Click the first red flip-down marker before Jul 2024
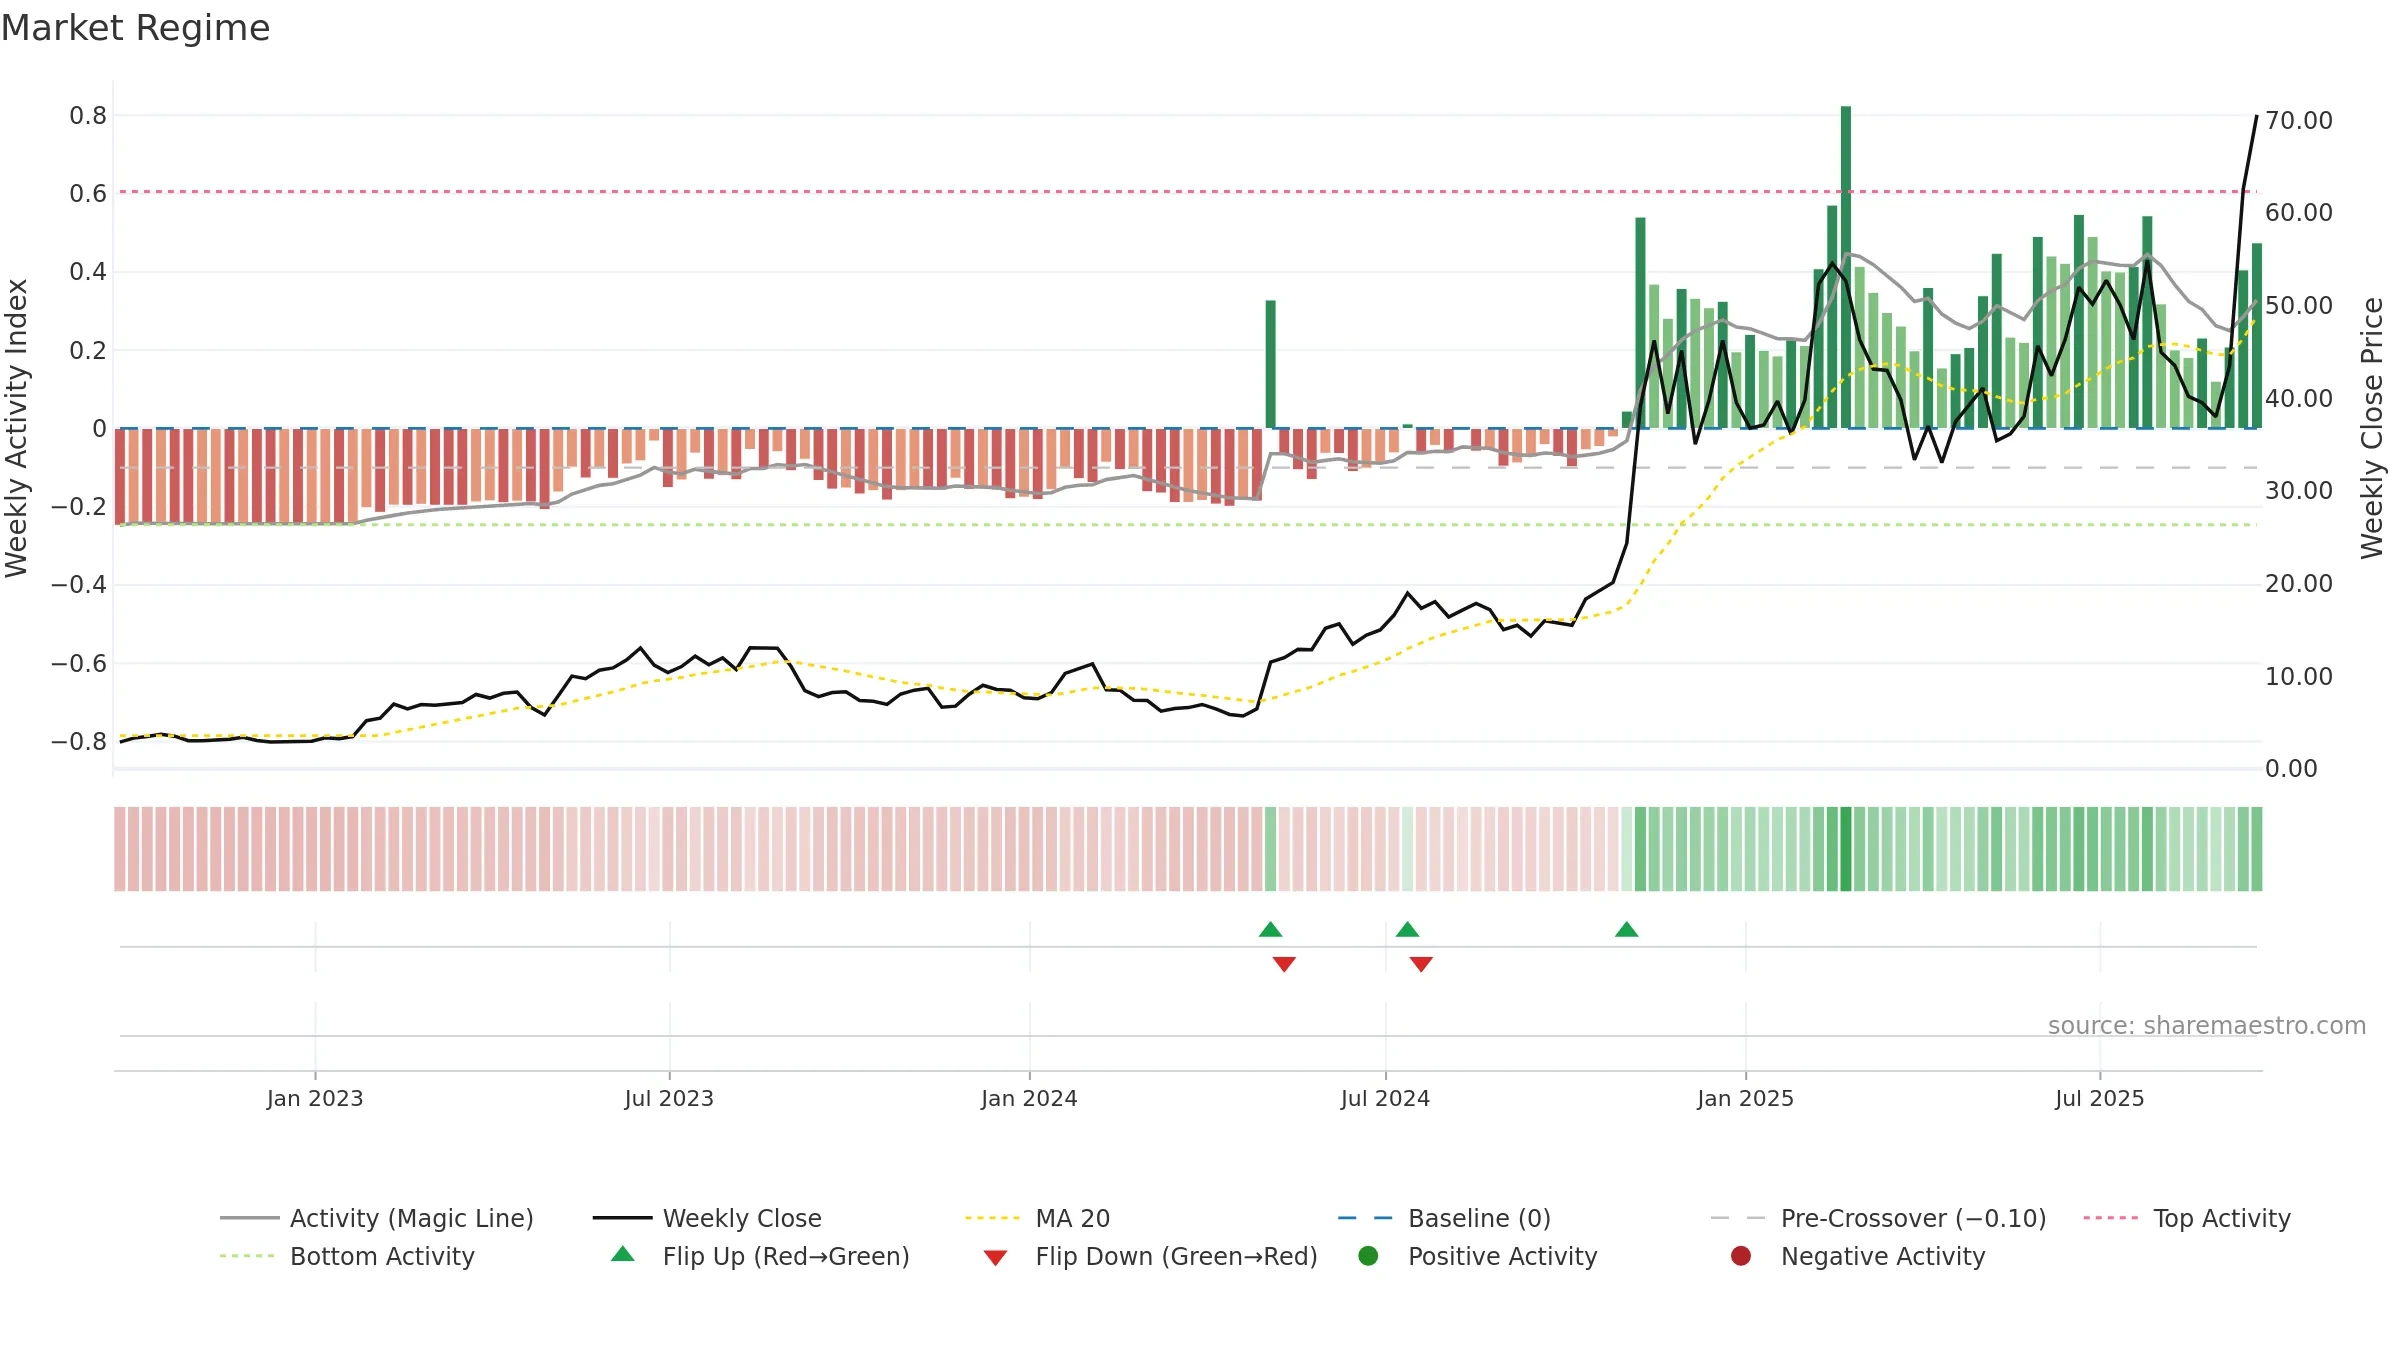The height and width of the screenshot is (1350, 2400). click(x=1284, y=964)
